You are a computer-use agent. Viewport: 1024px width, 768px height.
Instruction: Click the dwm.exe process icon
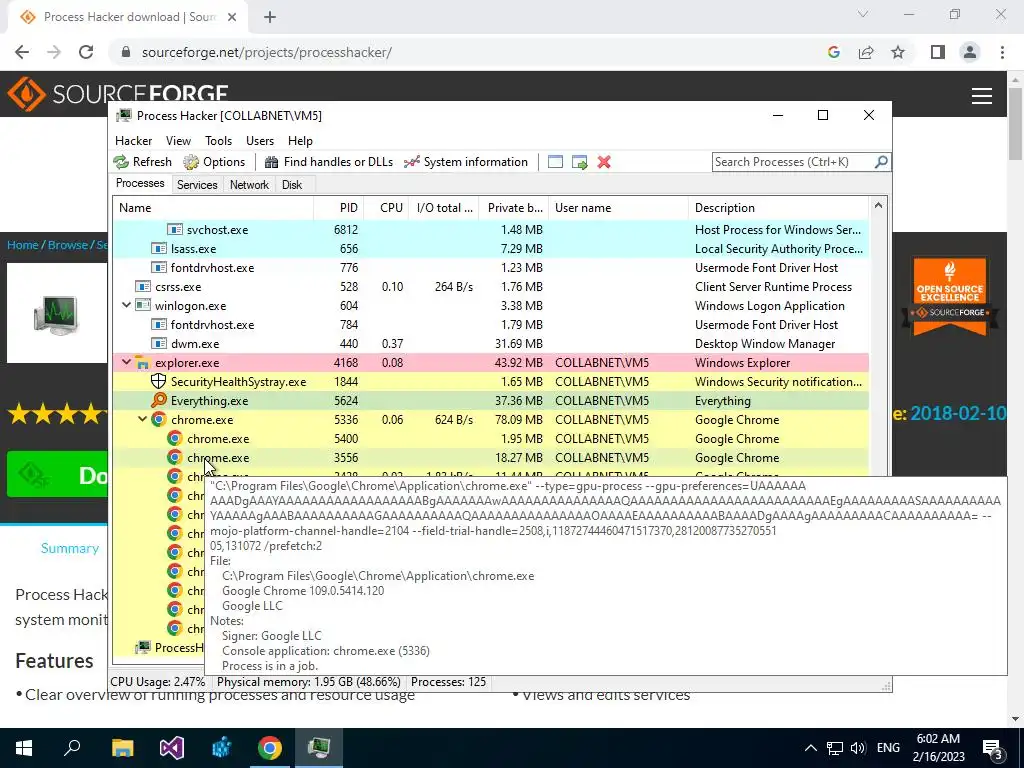click(x=159, y=344)
